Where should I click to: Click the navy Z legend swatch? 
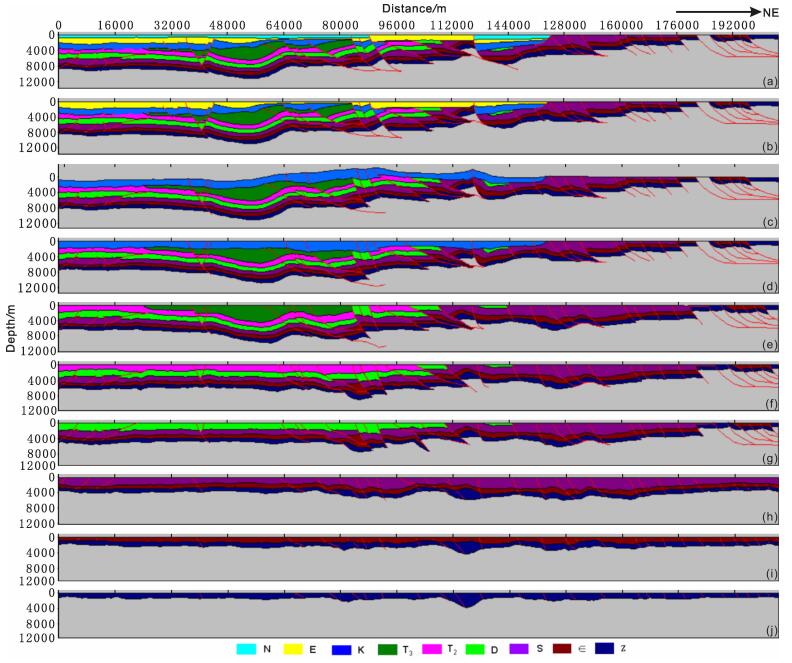606,650
